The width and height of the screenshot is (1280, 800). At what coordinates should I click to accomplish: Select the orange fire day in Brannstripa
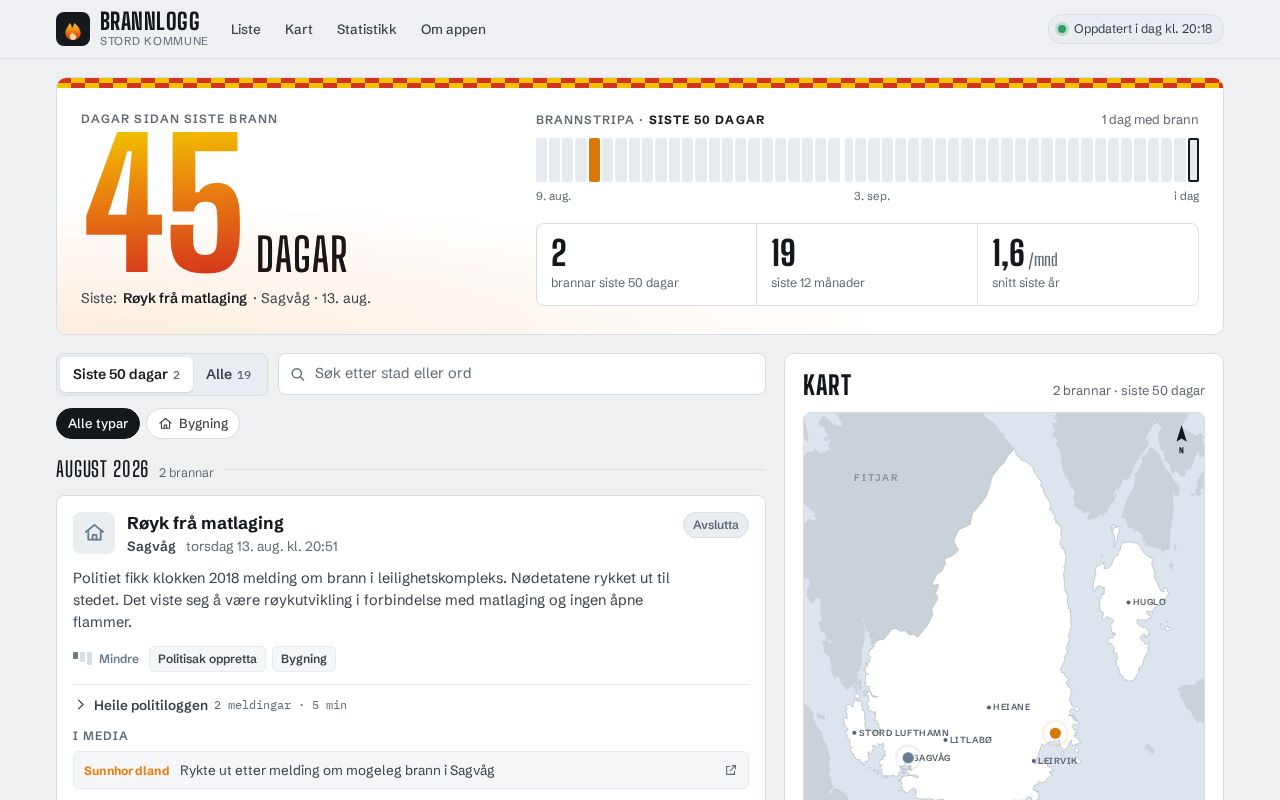pos(594,160)
